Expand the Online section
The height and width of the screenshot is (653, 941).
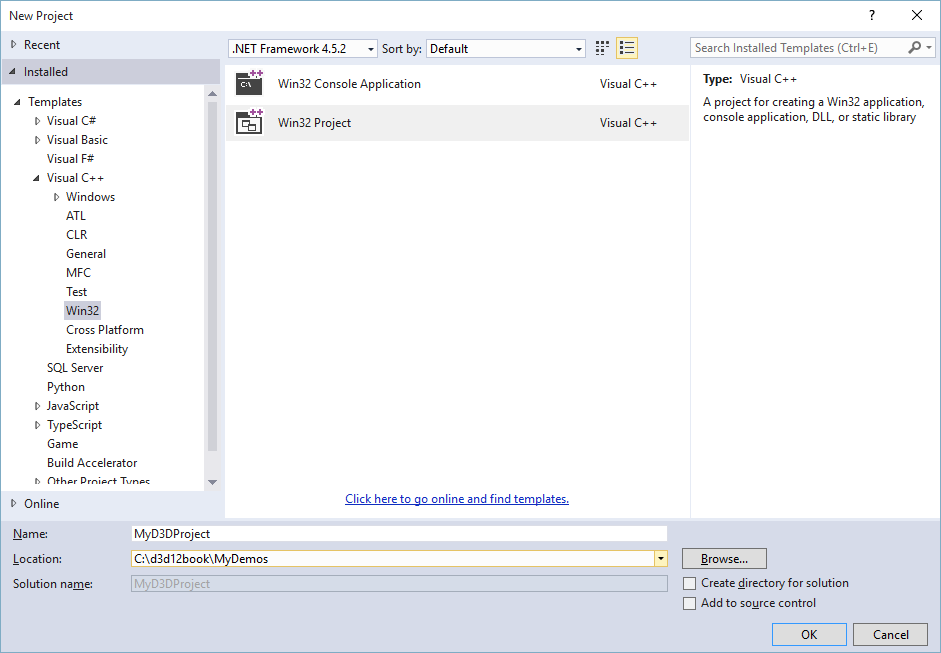(14, 504)
